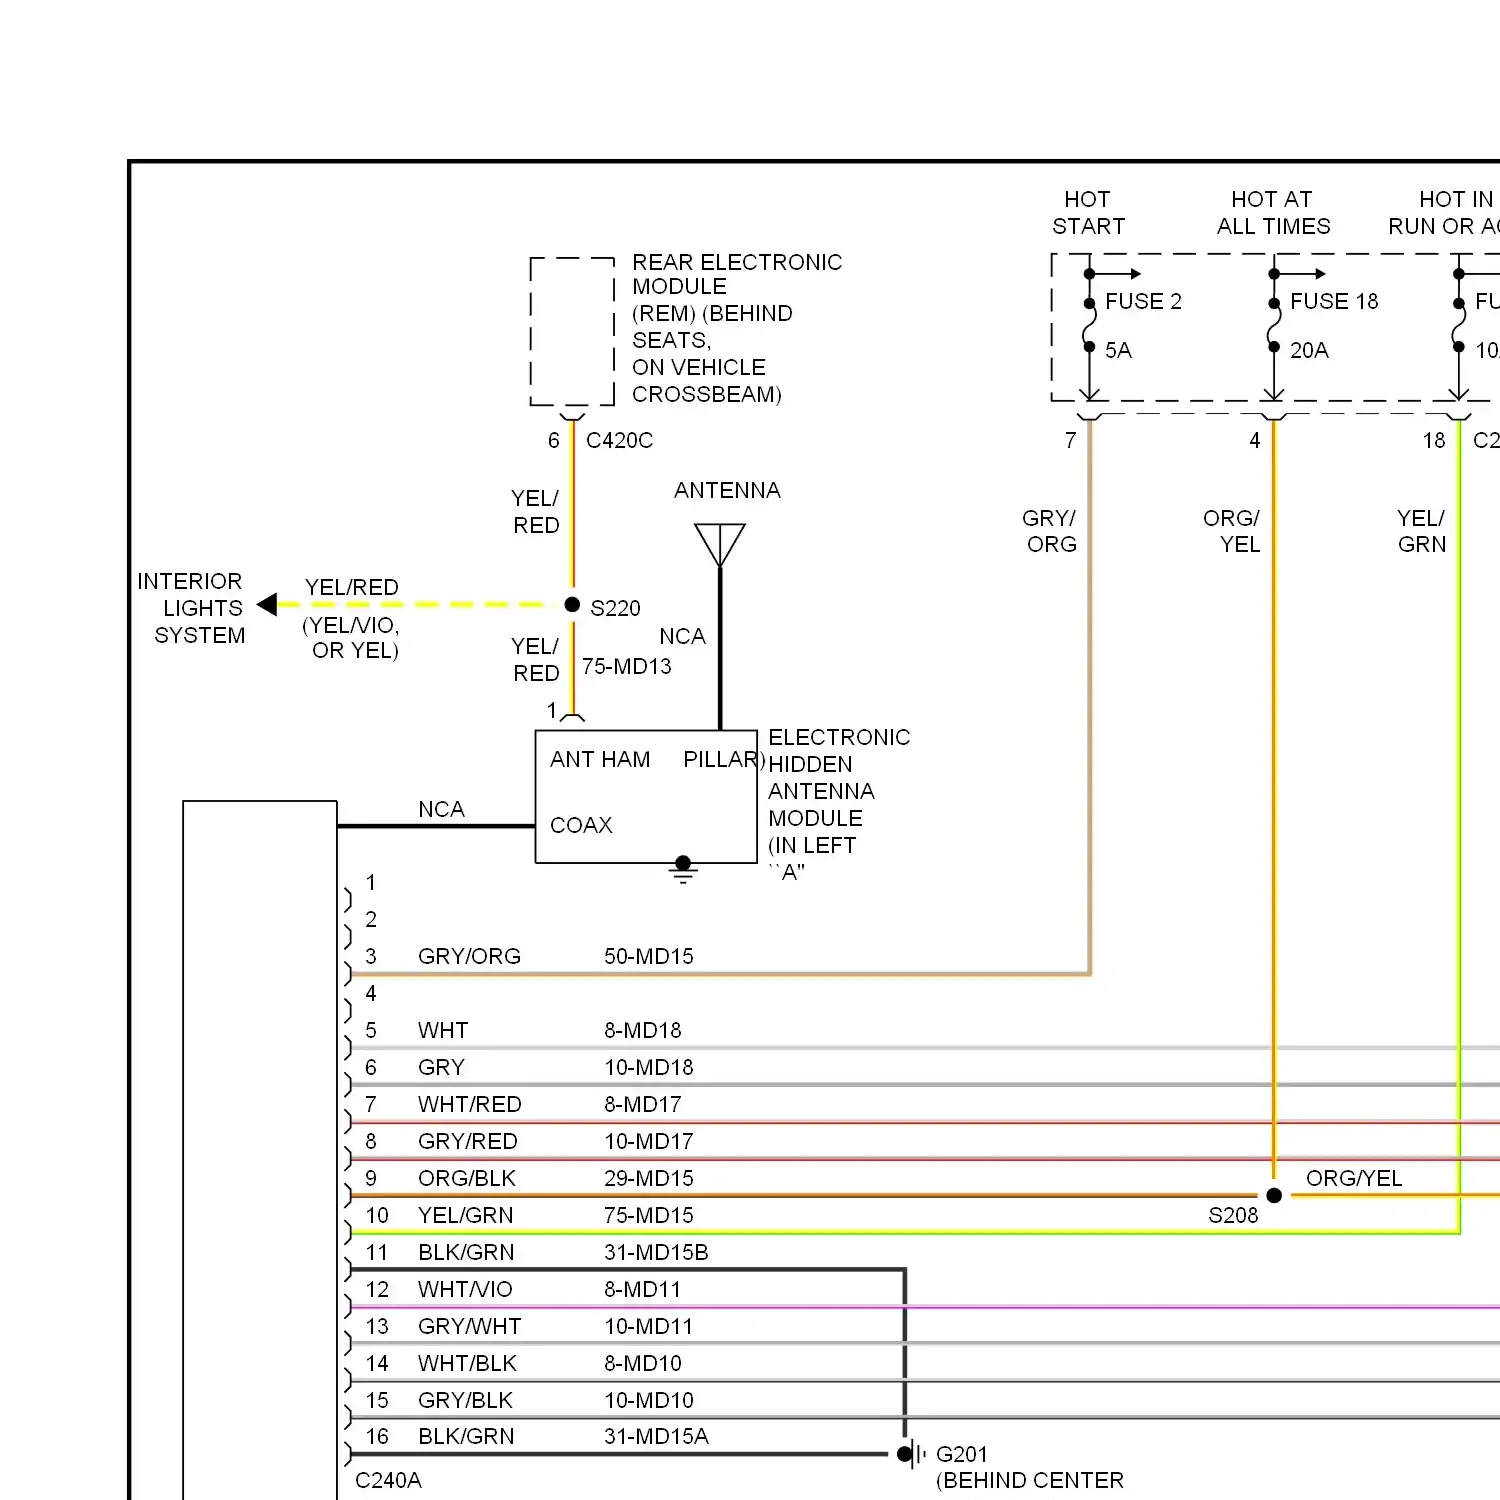Image resolution: width=1500 pixels, height=1500 pixels.
Task: Click the antenna module ground symbol
Action: pyautogui.click(x=683, y=871)
